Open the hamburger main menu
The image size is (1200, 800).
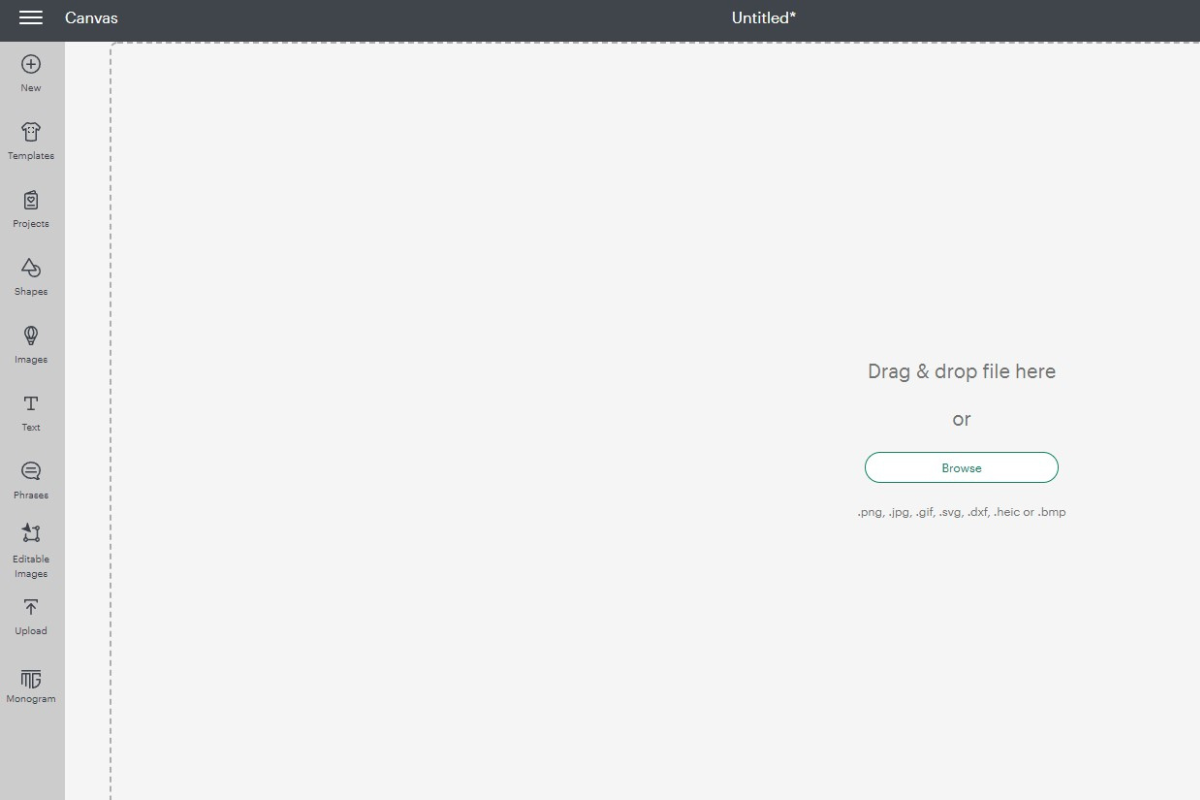pos(31,18)
